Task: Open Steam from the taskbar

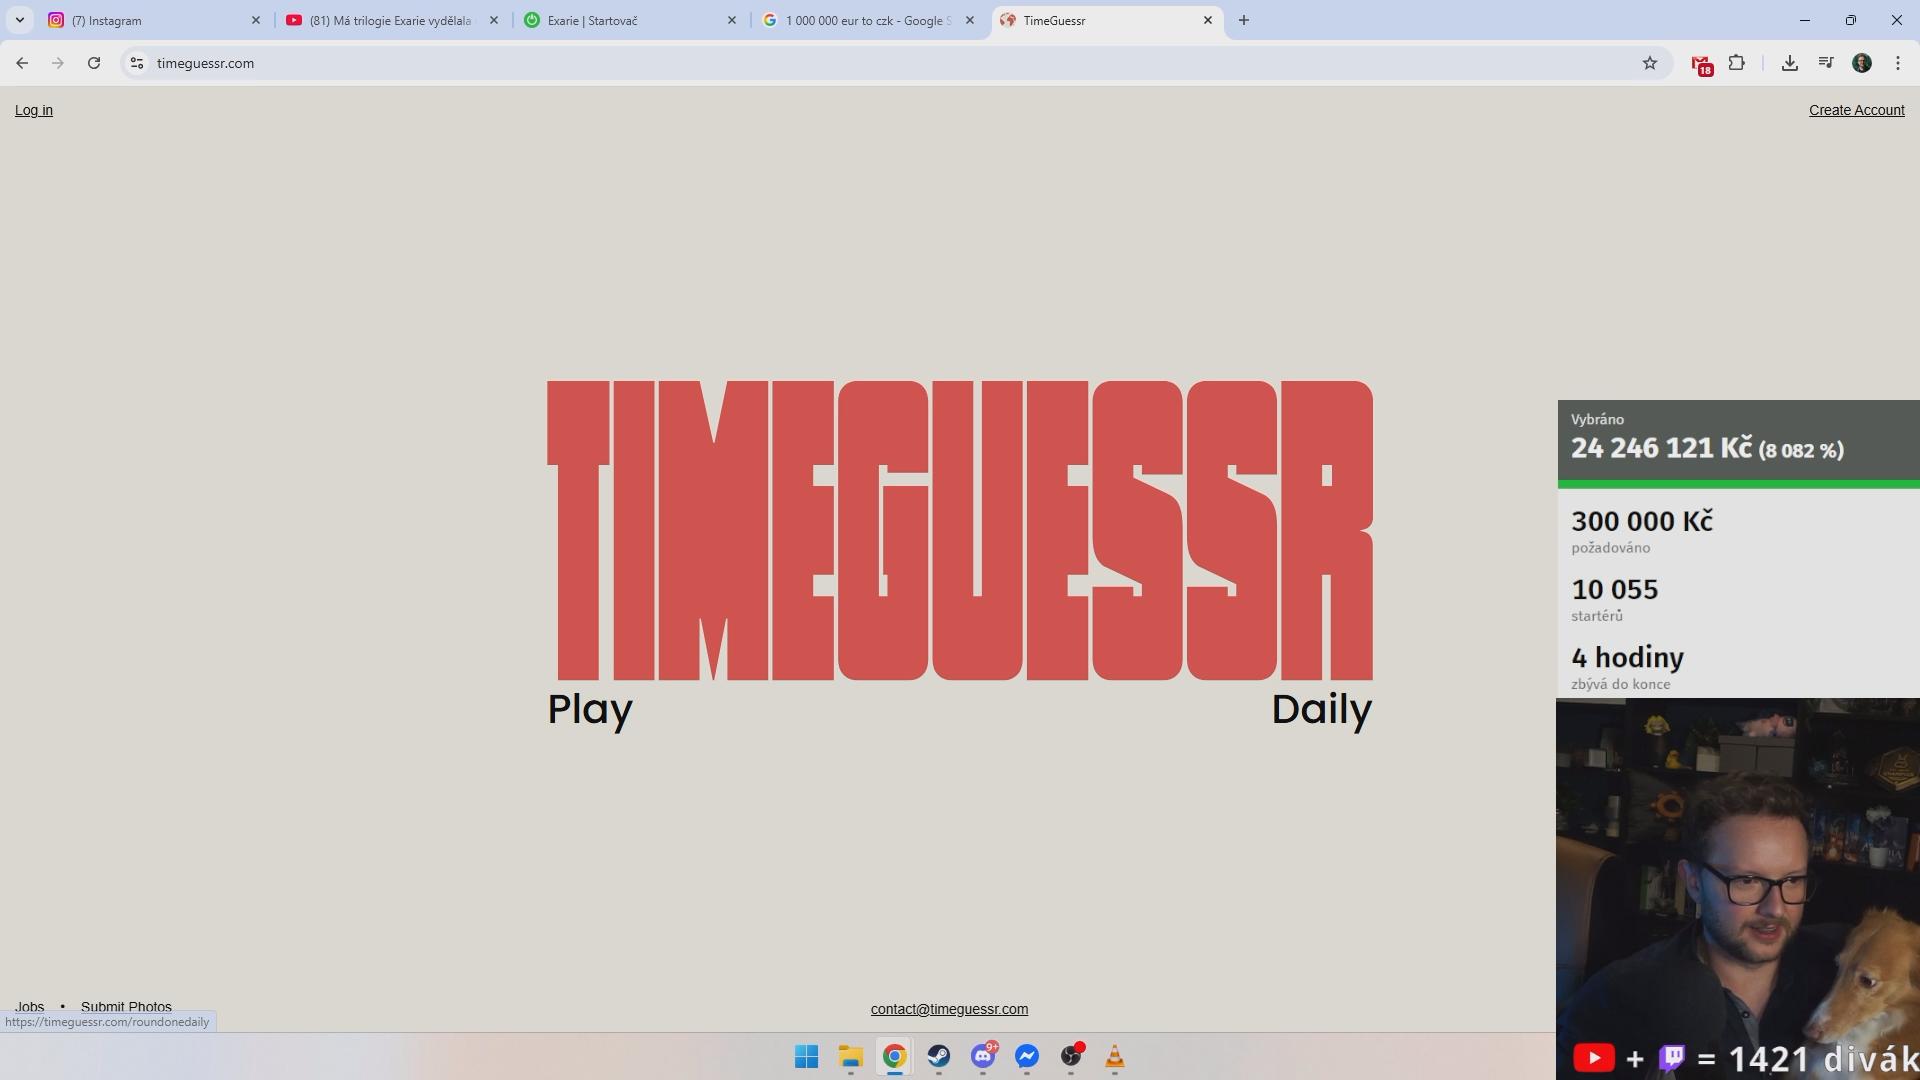Action: click(938, 1057)
